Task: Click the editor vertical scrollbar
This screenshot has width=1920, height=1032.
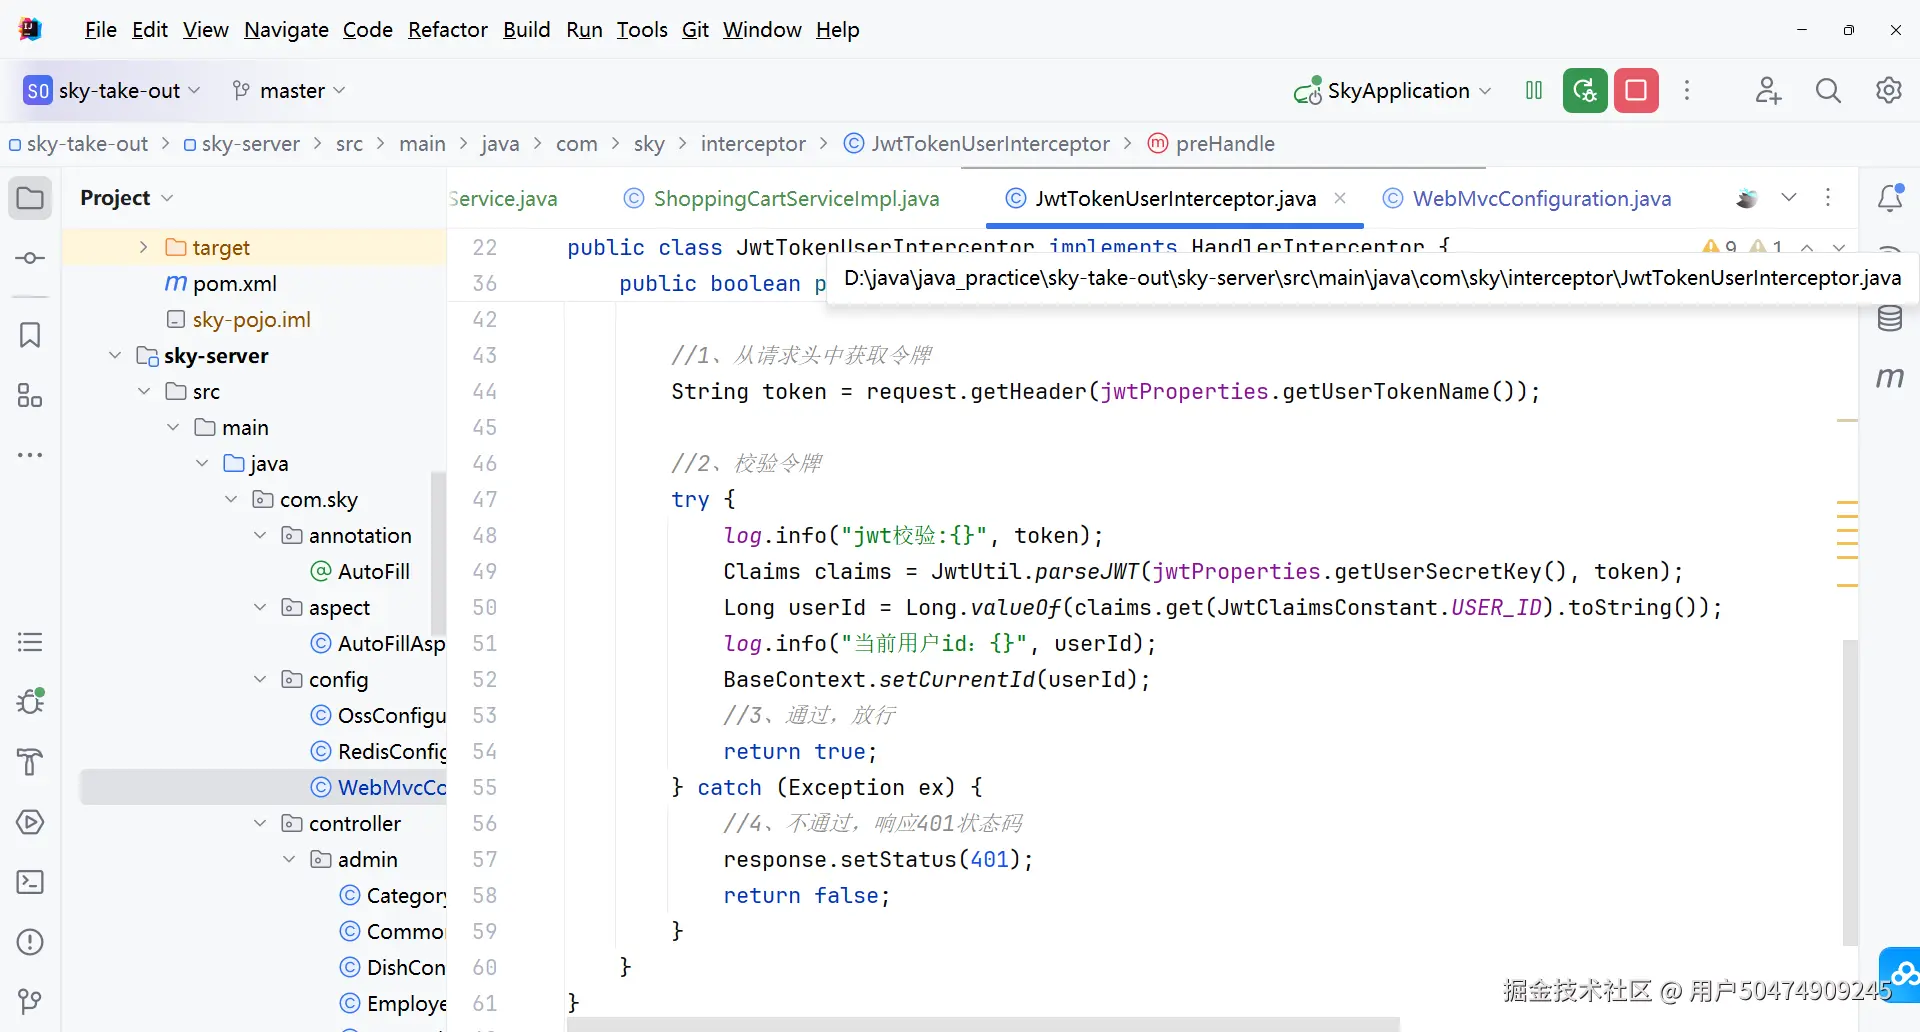Action: tap(1850, 790)
